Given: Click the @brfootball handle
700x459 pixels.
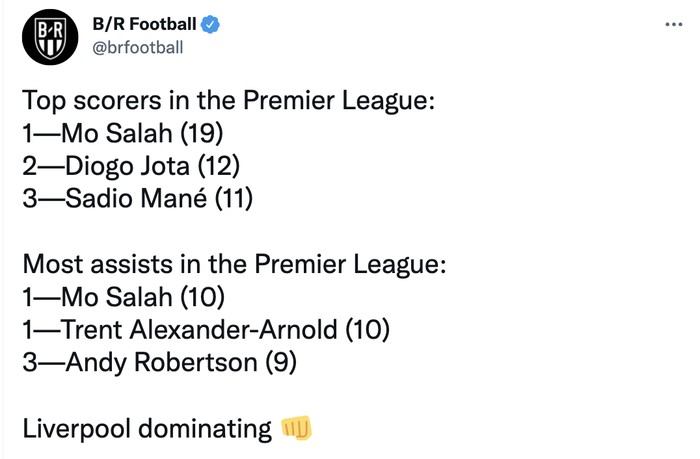Looking at the screenshot, I should pos(136,47).
